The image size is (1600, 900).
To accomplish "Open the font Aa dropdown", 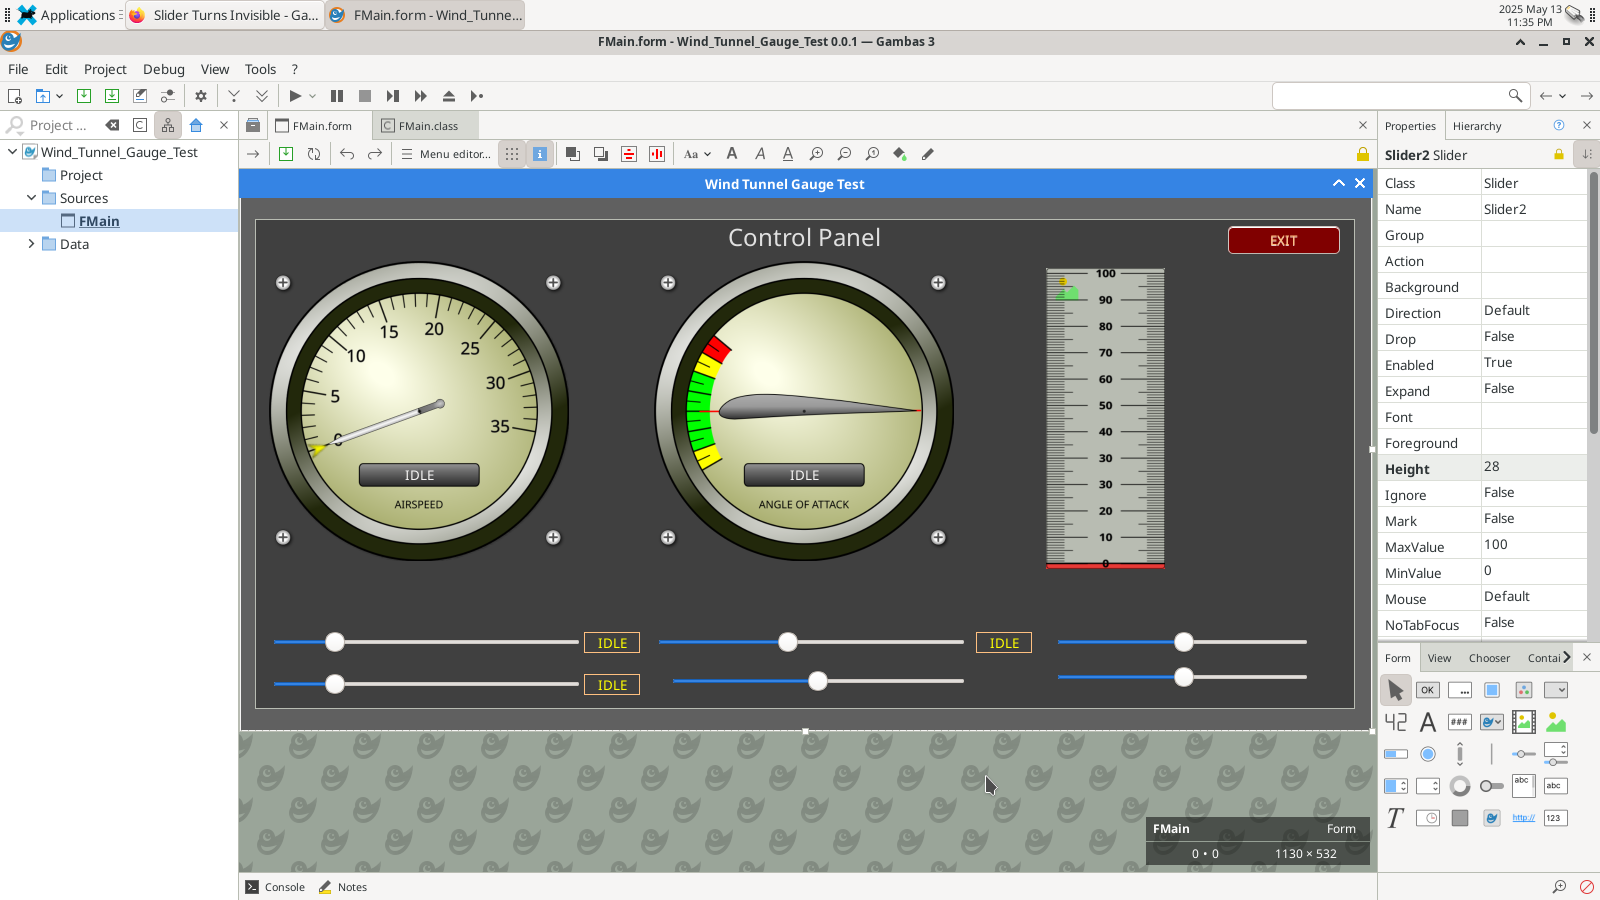I will [697, 154].
